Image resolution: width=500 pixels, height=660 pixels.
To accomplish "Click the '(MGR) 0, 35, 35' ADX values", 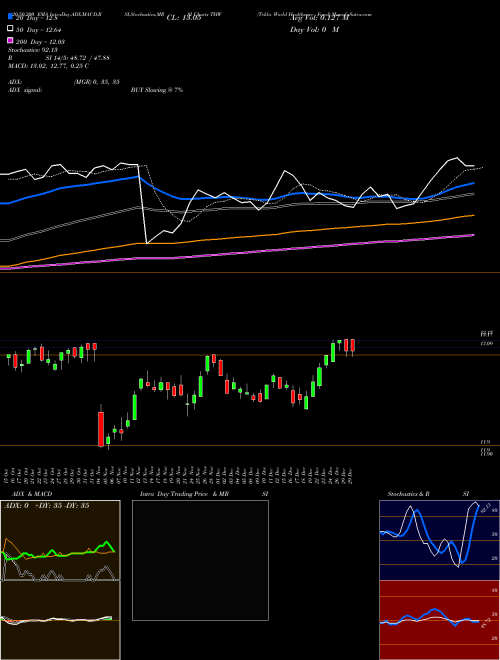I will click(96, 82).
